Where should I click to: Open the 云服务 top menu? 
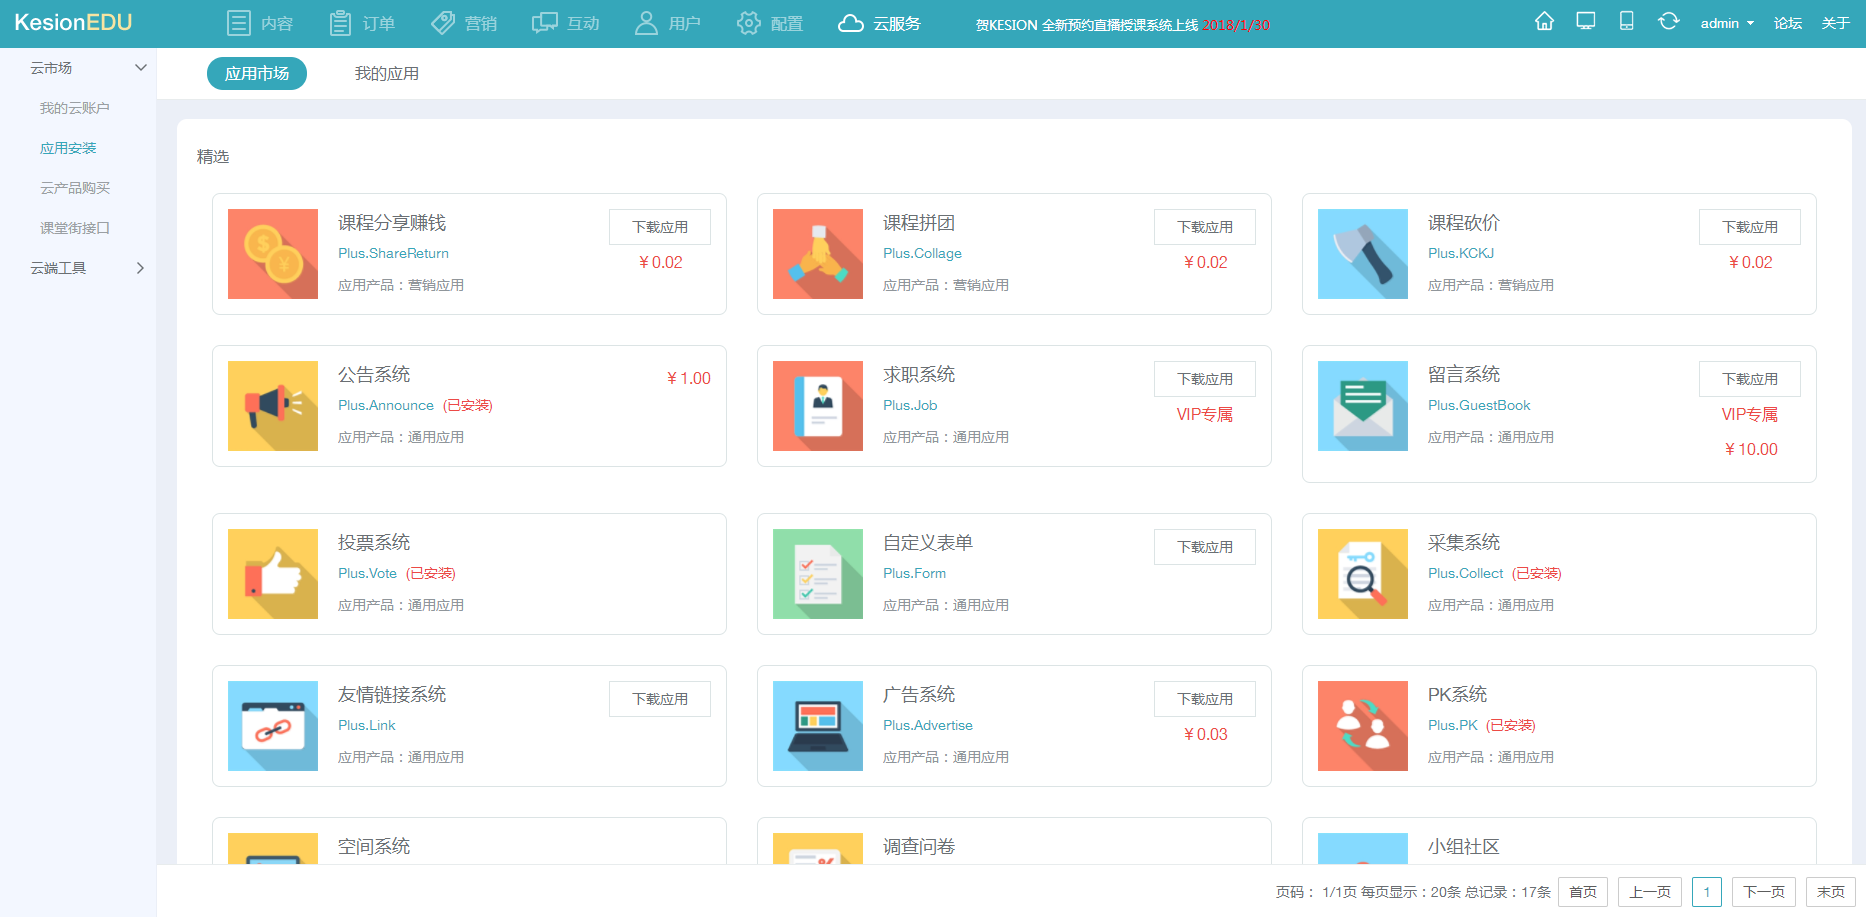pyautogui.click(x=880, y=23)
